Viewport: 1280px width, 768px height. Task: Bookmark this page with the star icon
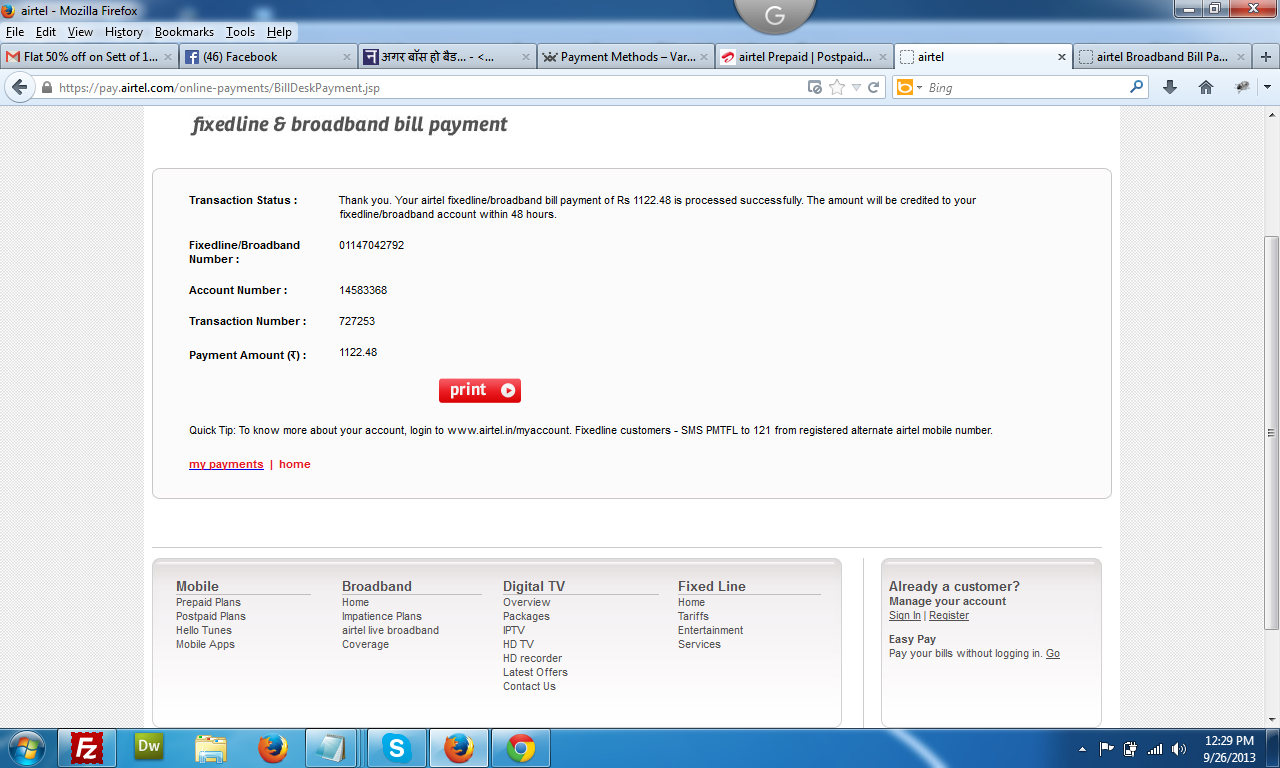pyautogui.click(x=837, y=88)
